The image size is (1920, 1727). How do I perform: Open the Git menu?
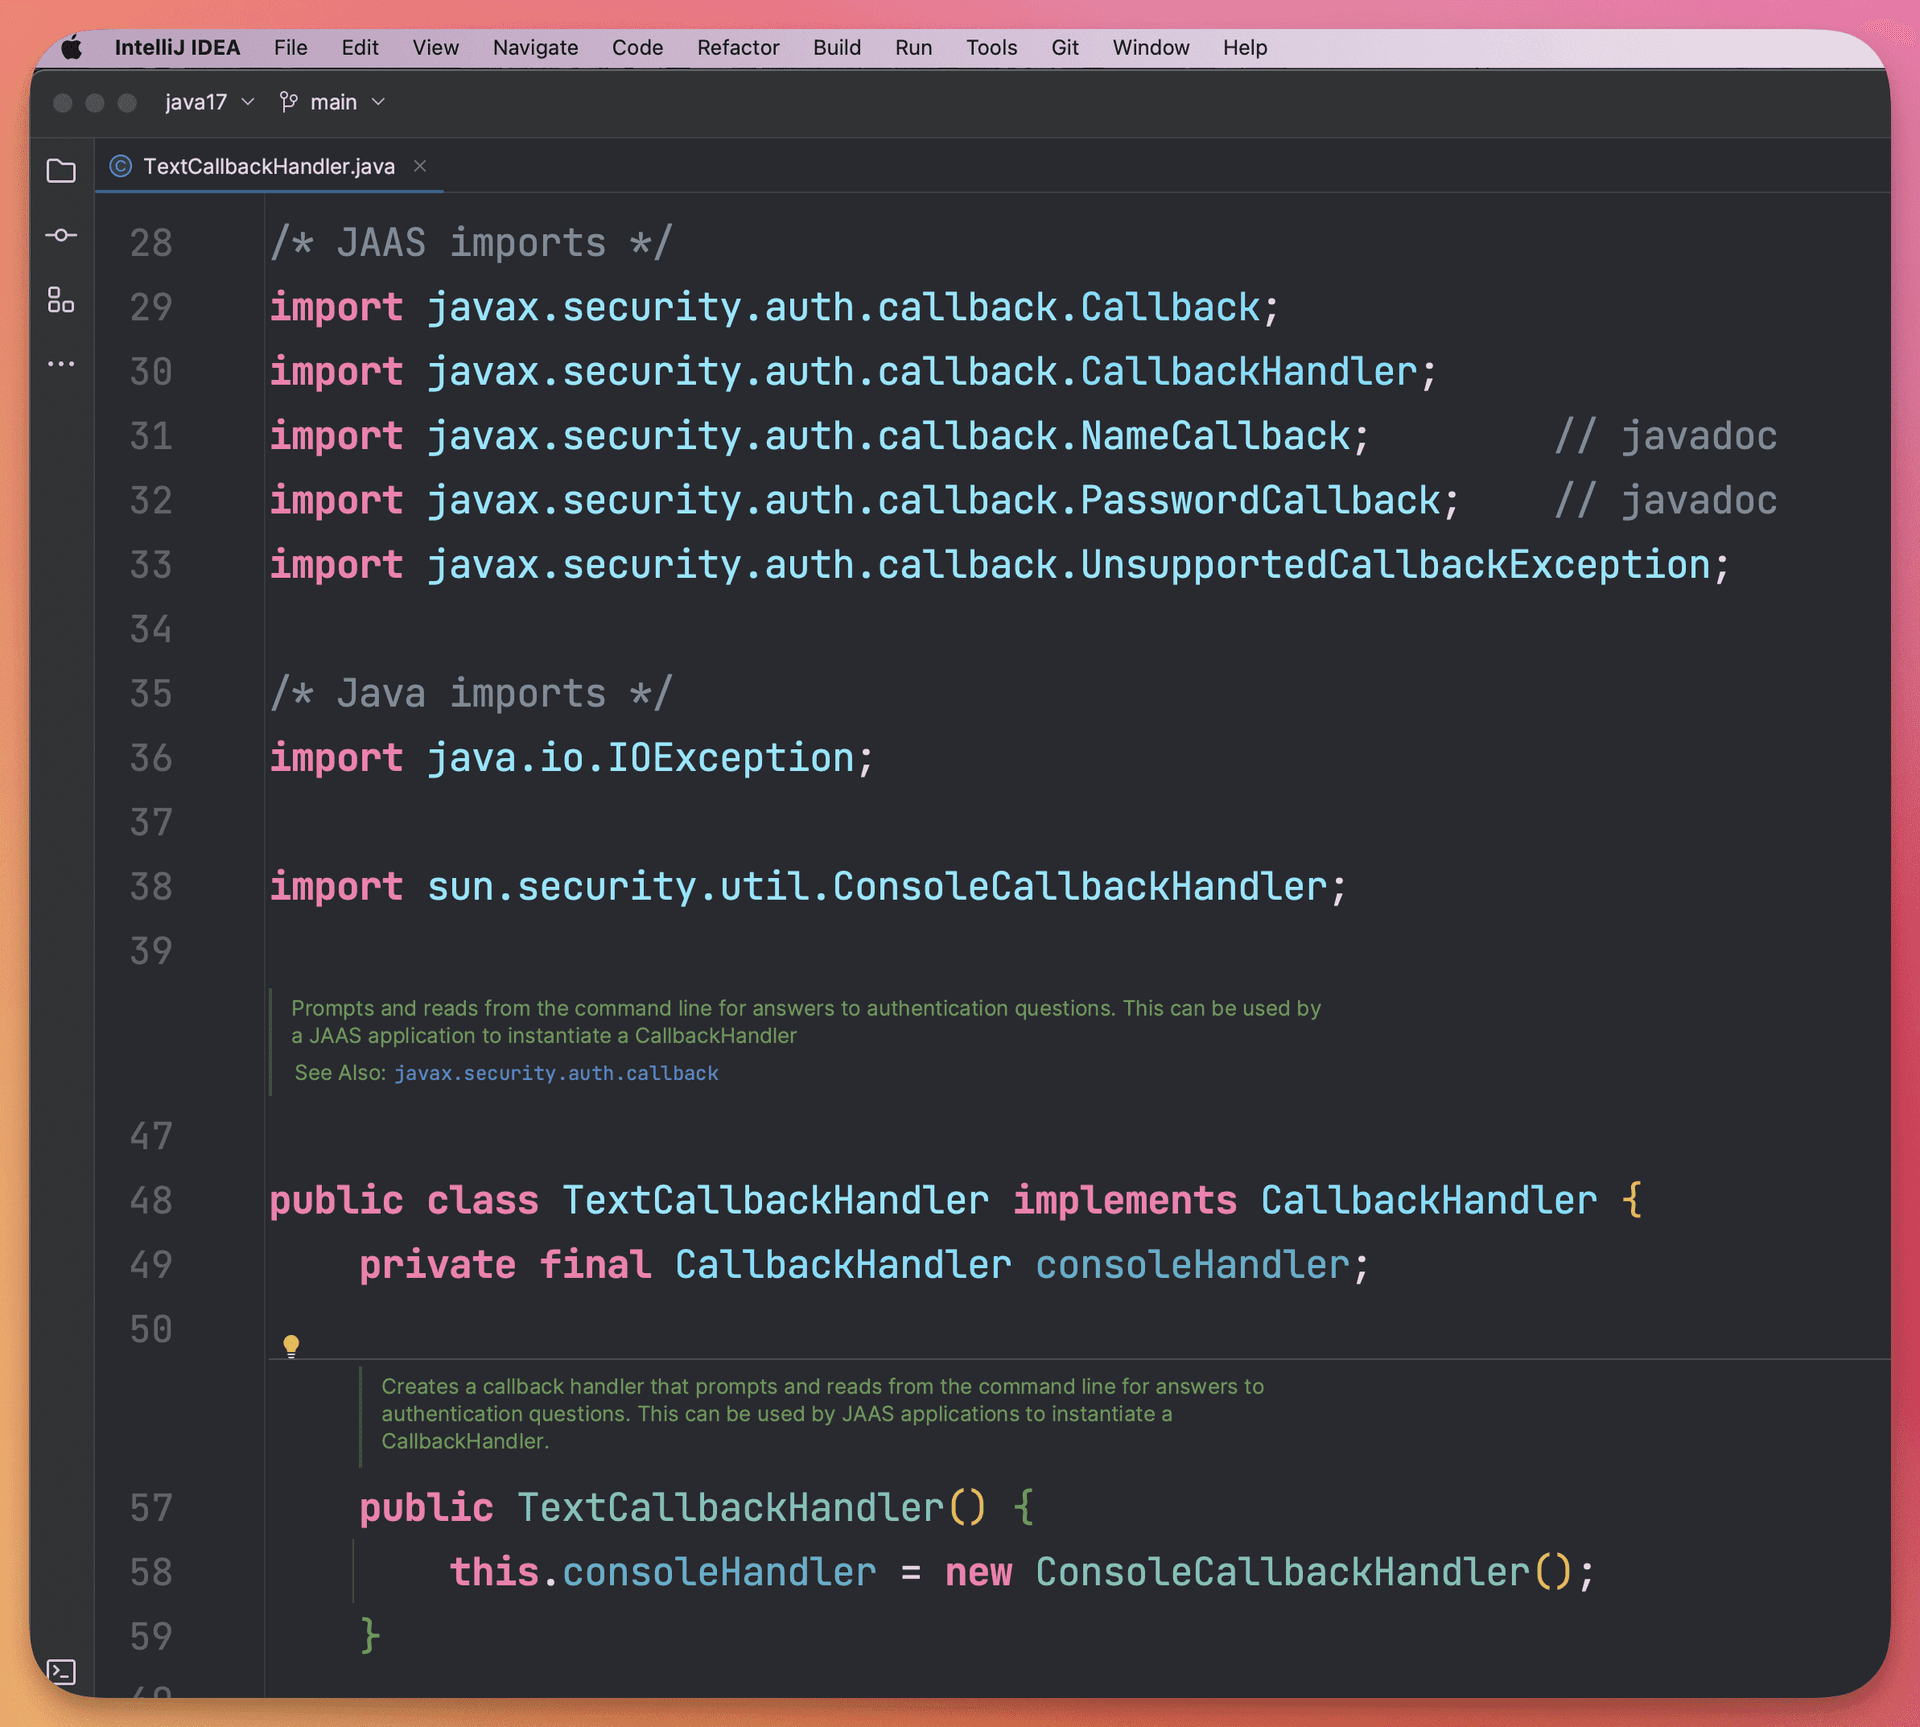point(1064,47)
